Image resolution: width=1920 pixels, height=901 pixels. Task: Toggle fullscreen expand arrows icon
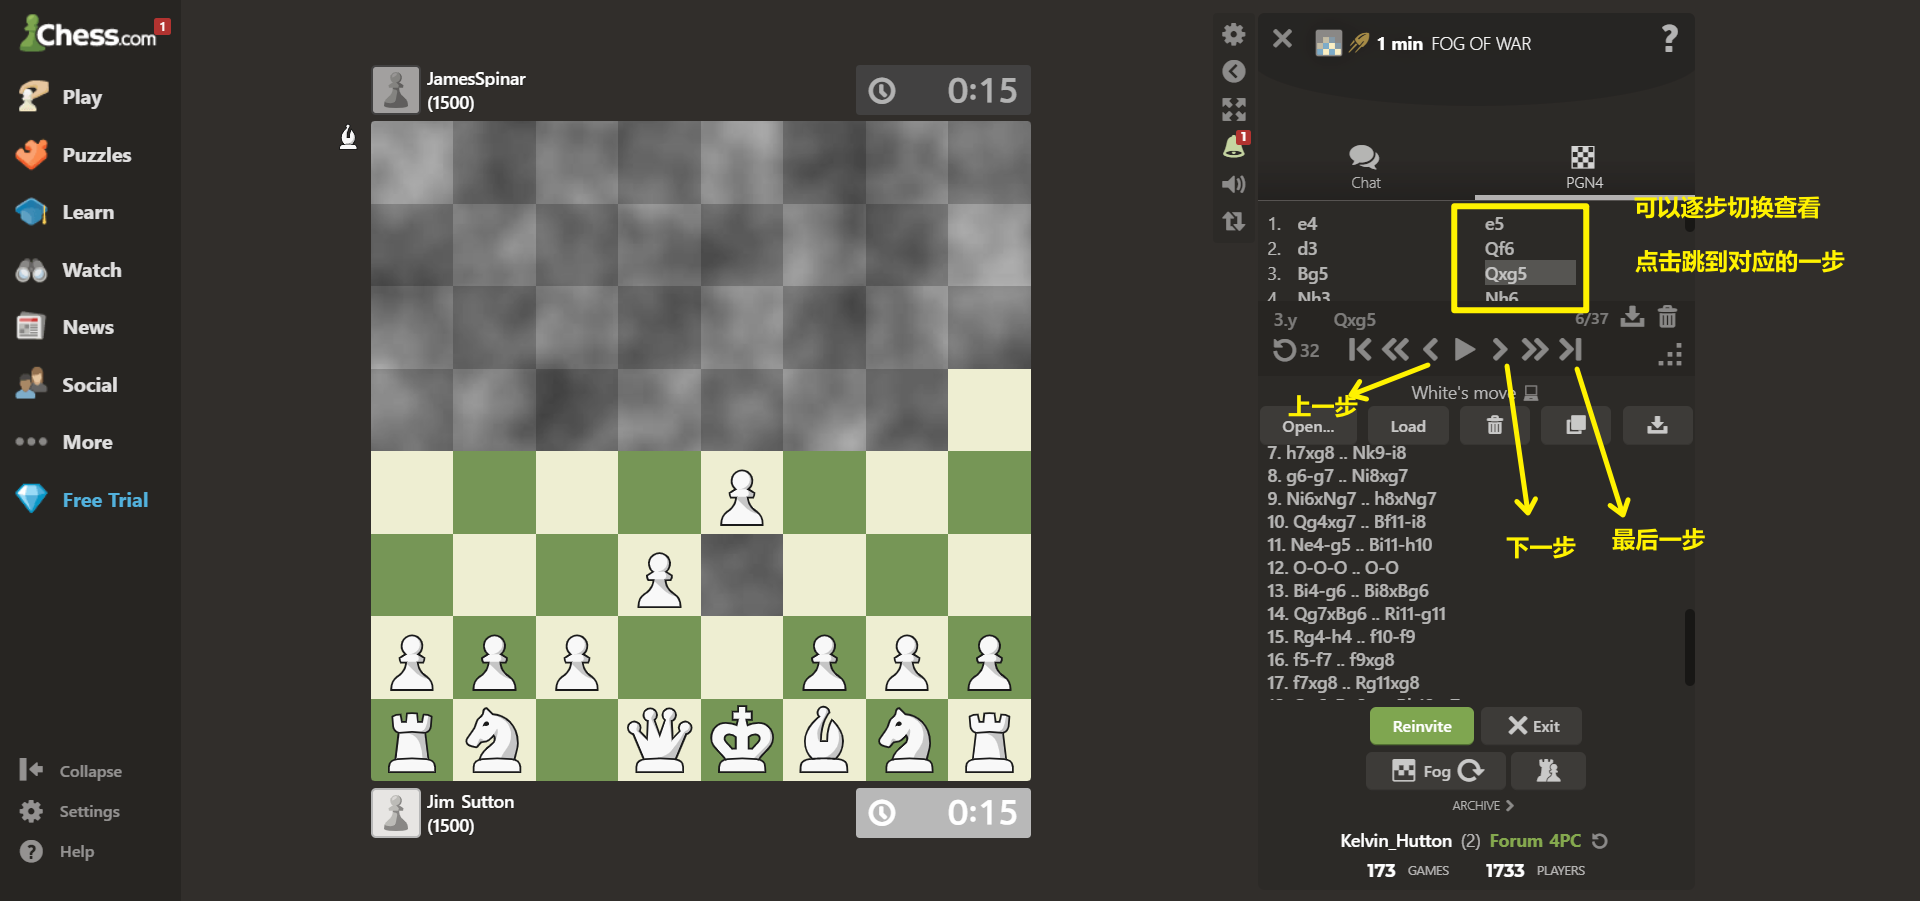(1234, 109)
